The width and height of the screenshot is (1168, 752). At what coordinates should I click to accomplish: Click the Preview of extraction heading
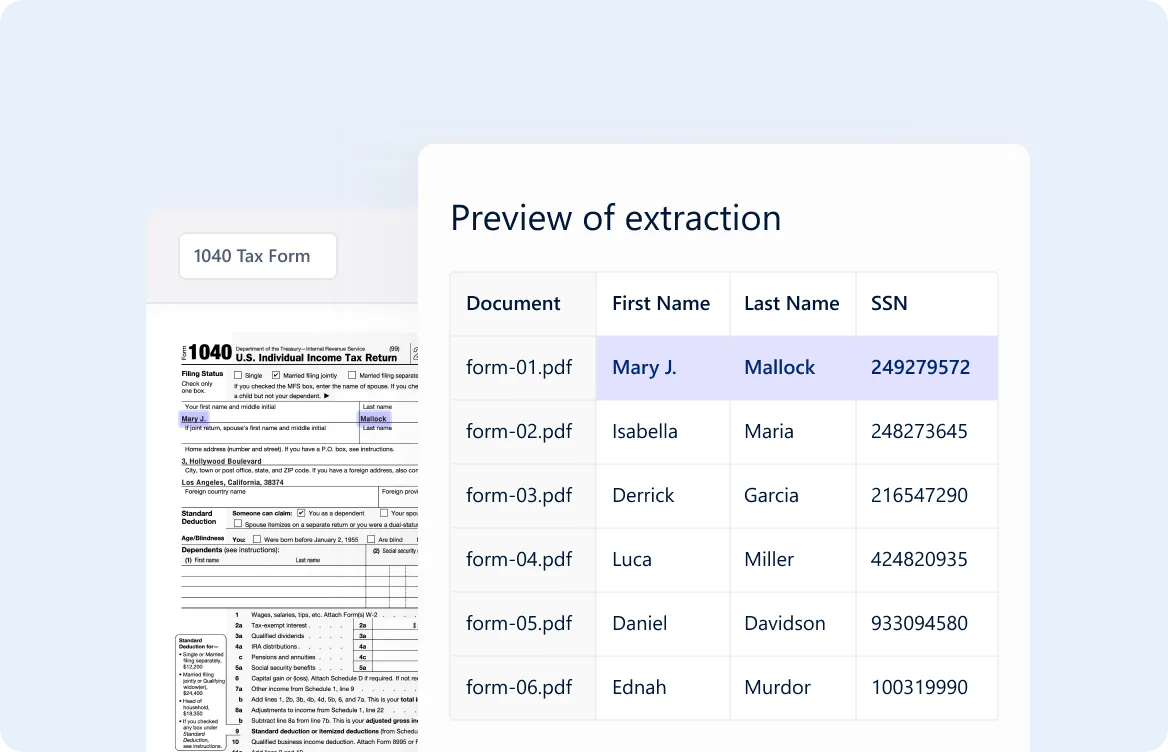tap(615, 218)
